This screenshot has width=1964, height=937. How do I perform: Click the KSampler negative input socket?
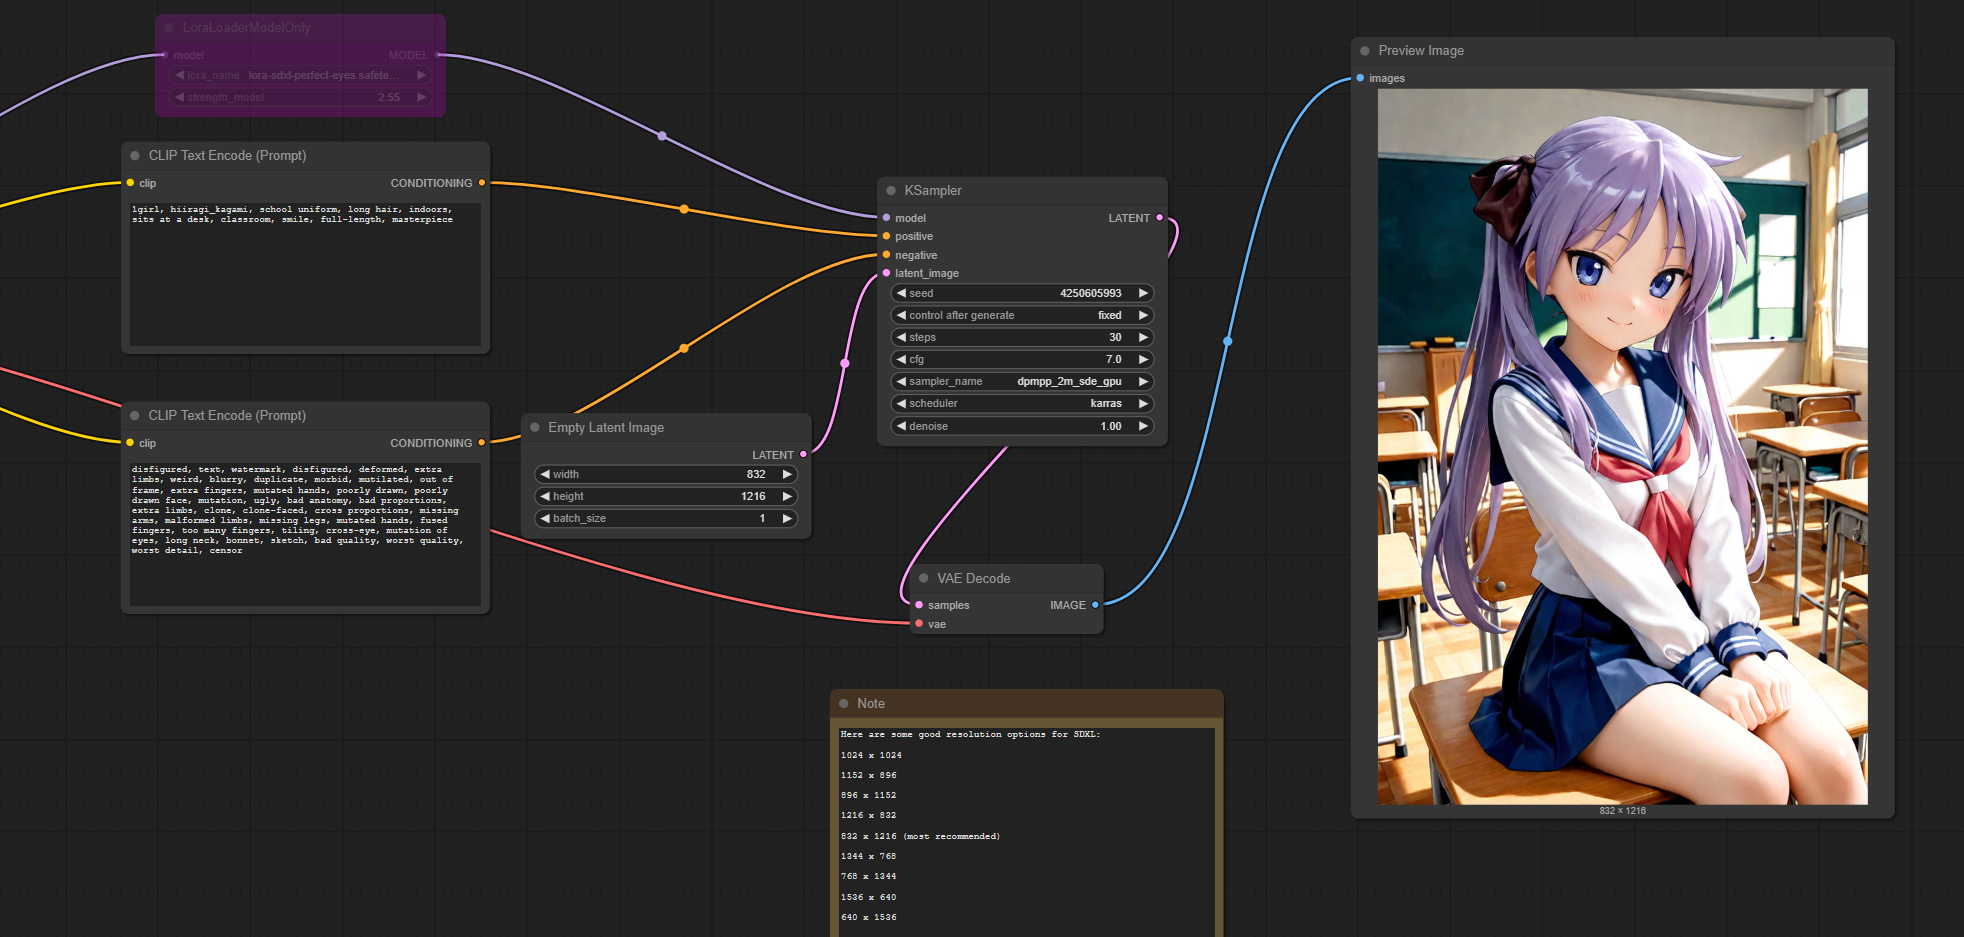click(886, 255)
